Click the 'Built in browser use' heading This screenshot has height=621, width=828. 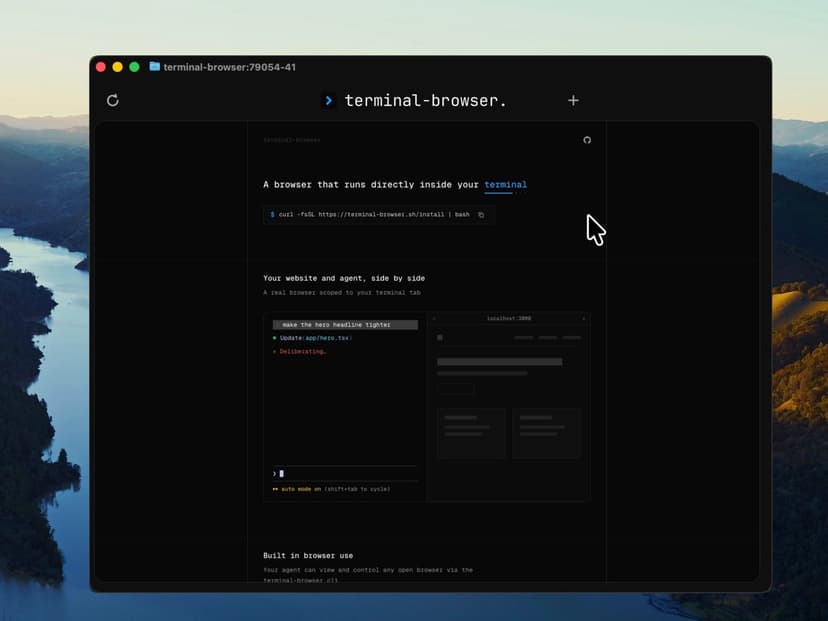pyautogui.click(x=308, y=556)
